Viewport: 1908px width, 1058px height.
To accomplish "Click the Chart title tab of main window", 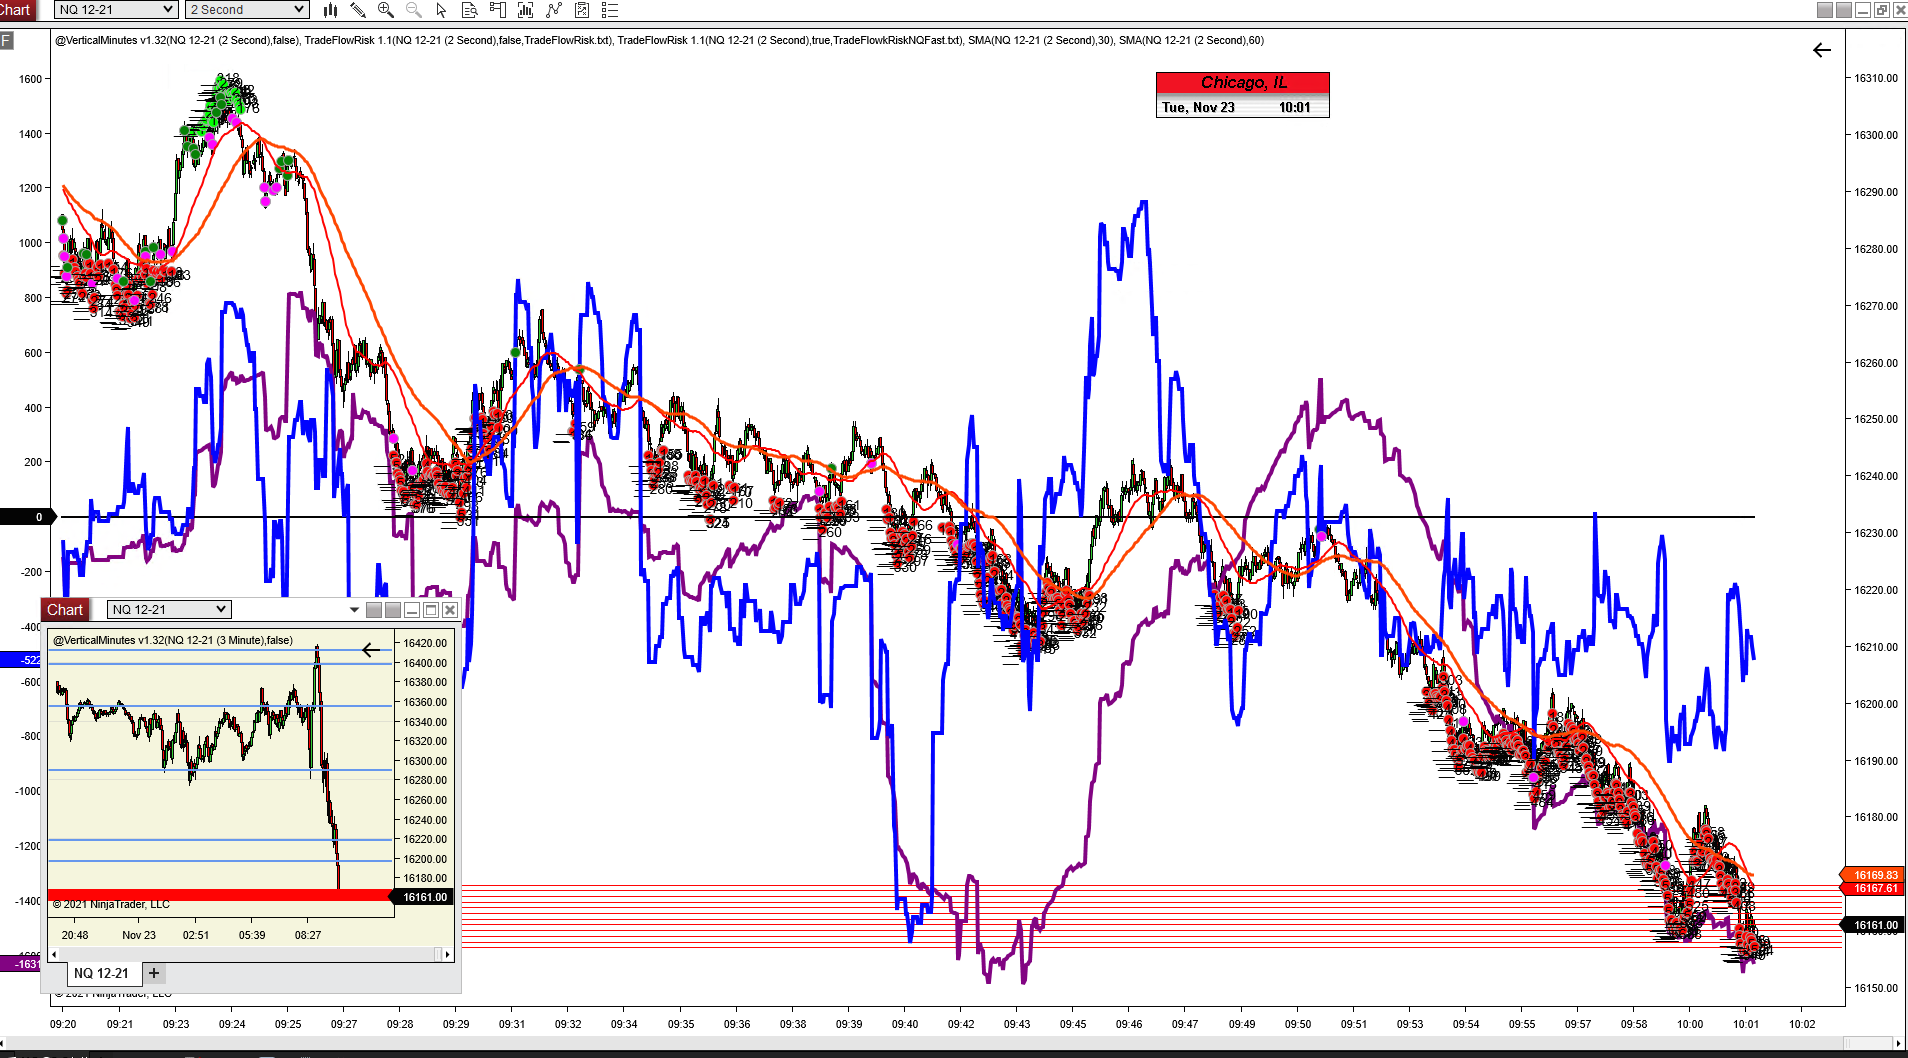I will click(17, 10).
